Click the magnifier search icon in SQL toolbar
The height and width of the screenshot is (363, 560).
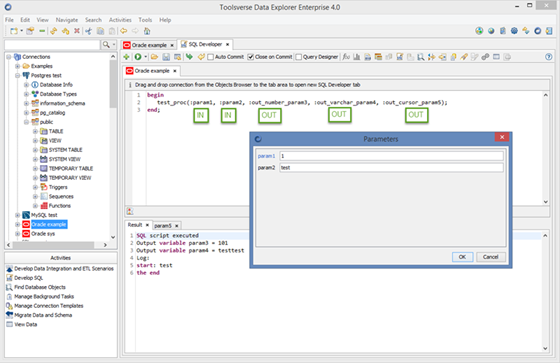tap(421, 57)
